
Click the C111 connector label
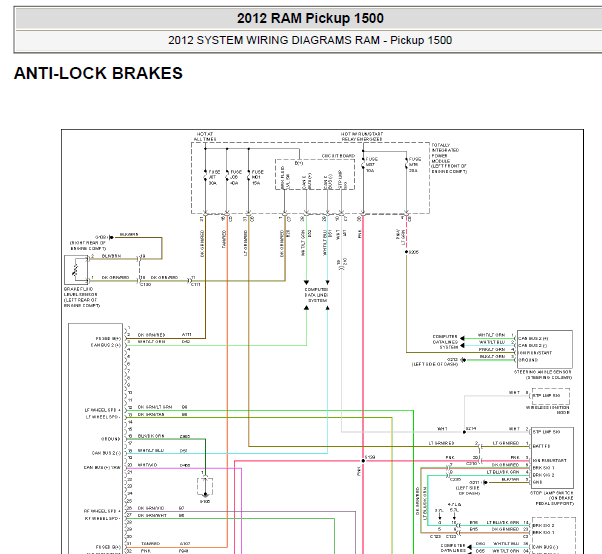coord(195,284)
